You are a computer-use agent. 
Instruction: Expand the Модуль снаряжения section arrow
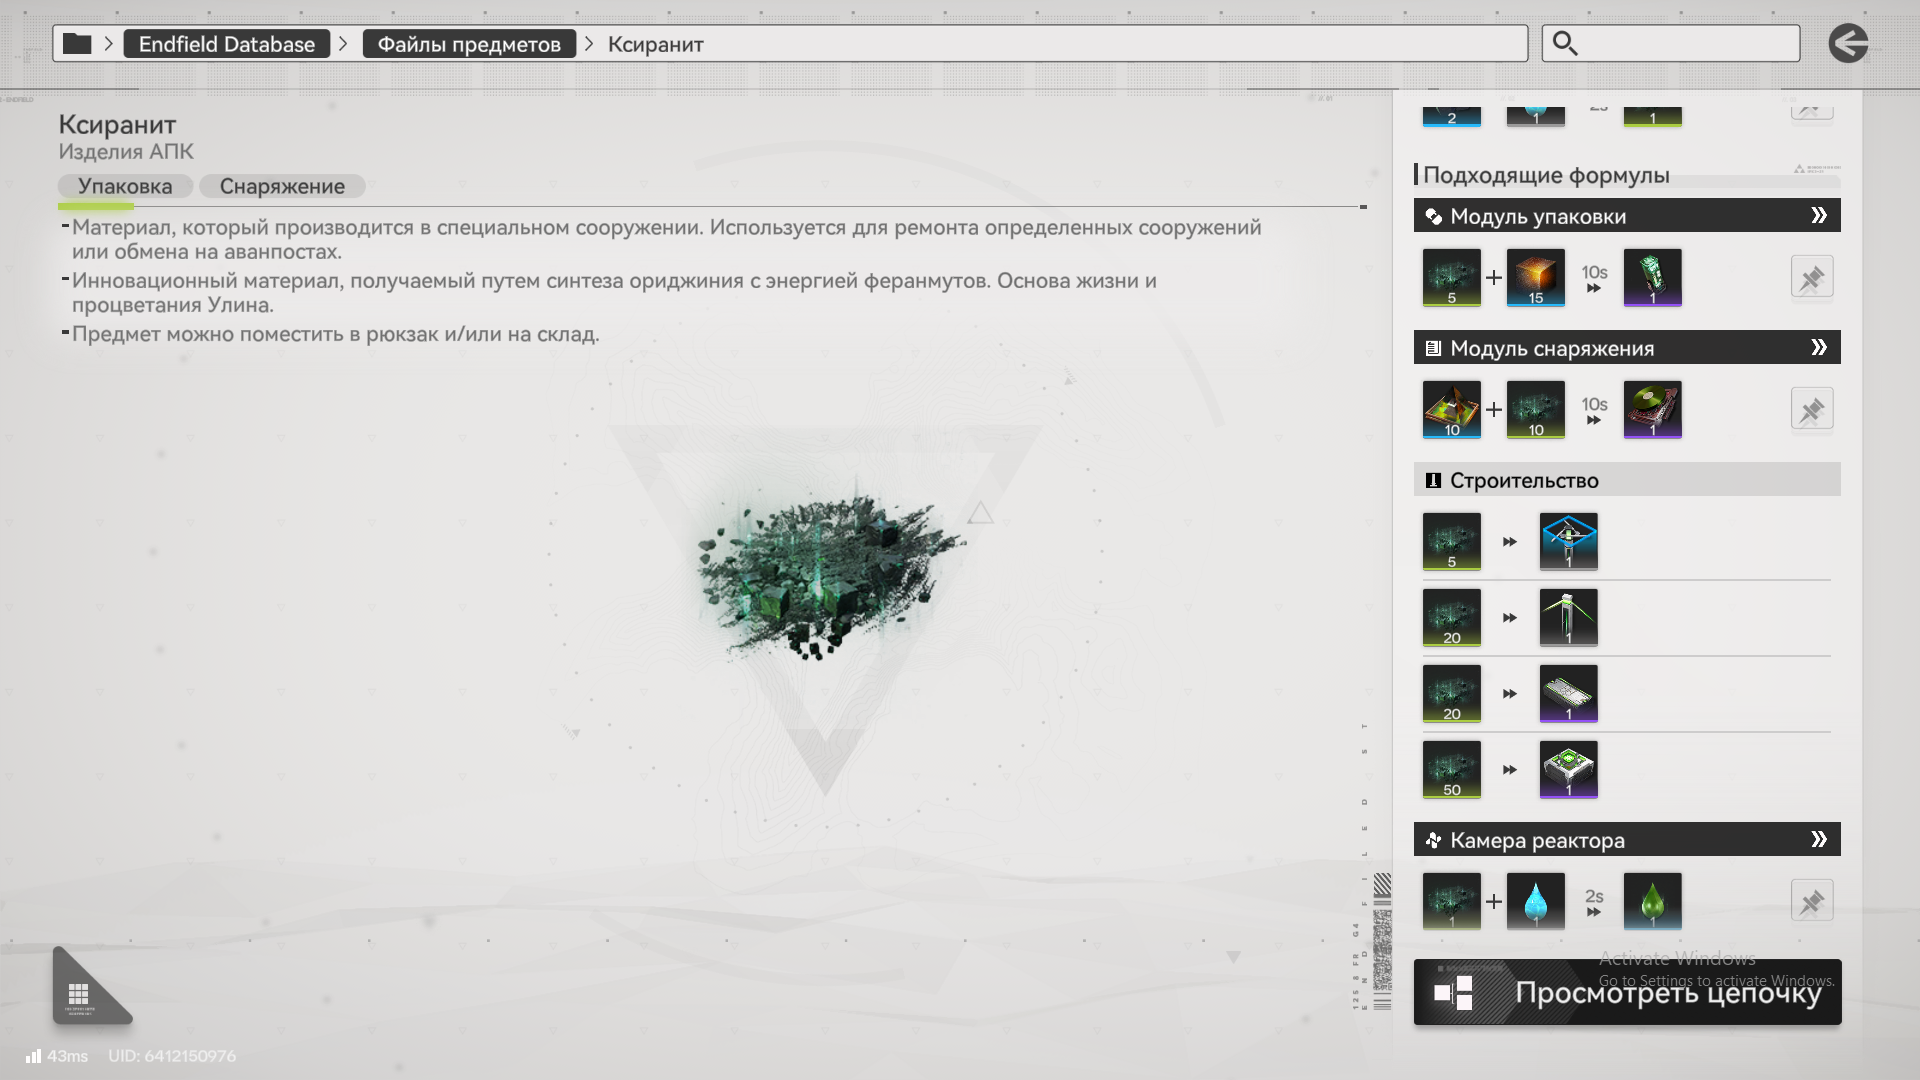(1819, 348)
